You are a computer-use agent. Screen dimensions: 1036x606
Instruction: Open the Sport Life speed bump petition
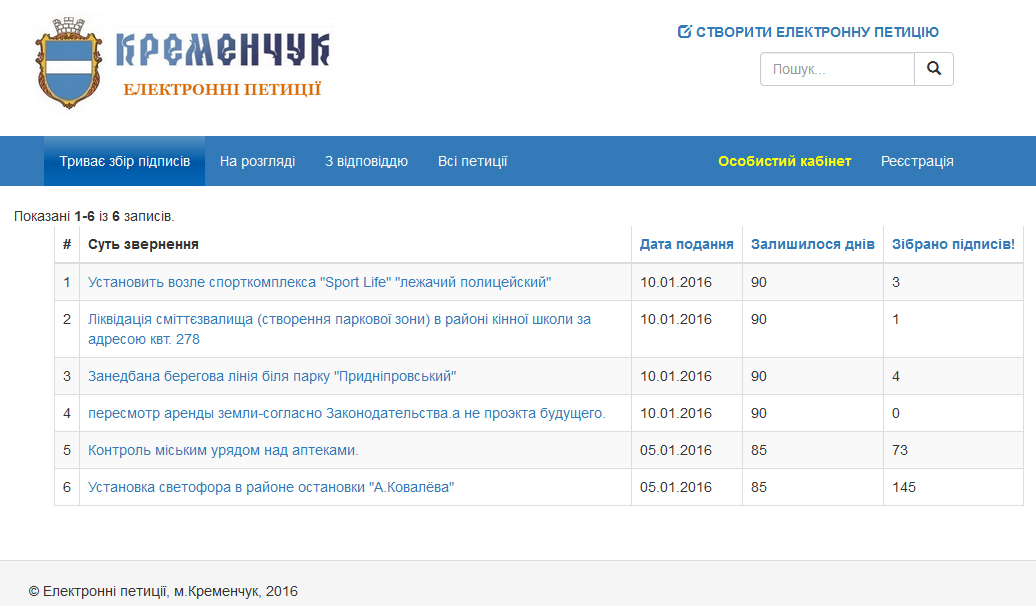(x=319, y=282)
